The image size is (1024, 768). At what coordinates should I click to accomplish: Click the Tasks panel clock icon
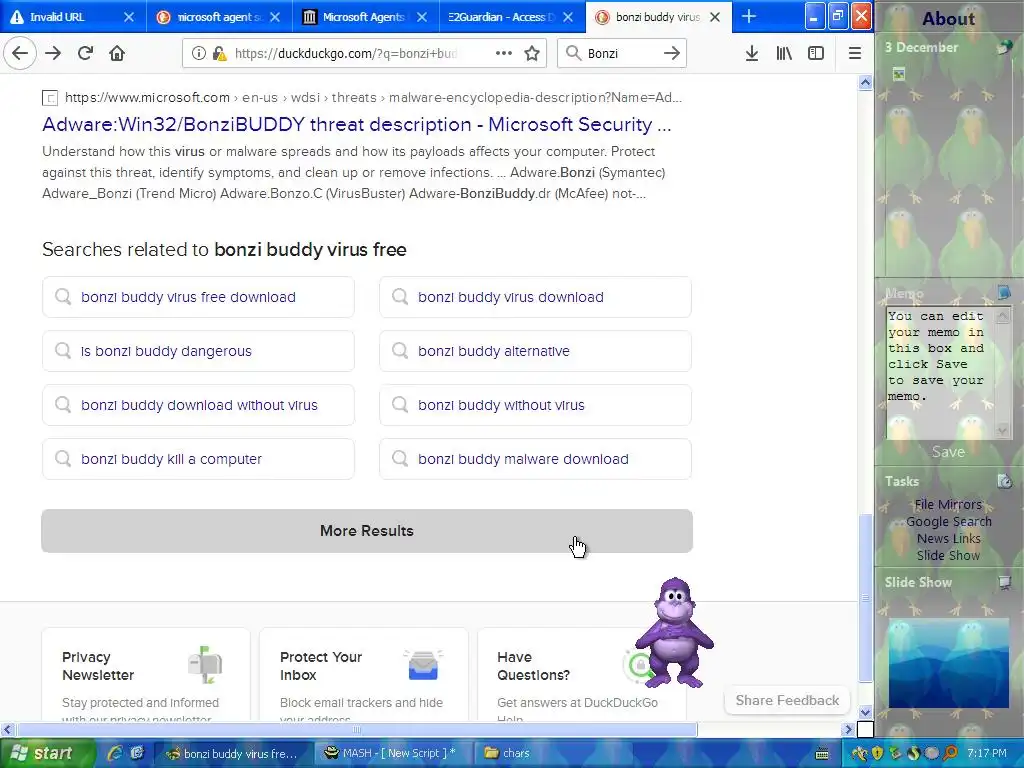[1004, 481]
